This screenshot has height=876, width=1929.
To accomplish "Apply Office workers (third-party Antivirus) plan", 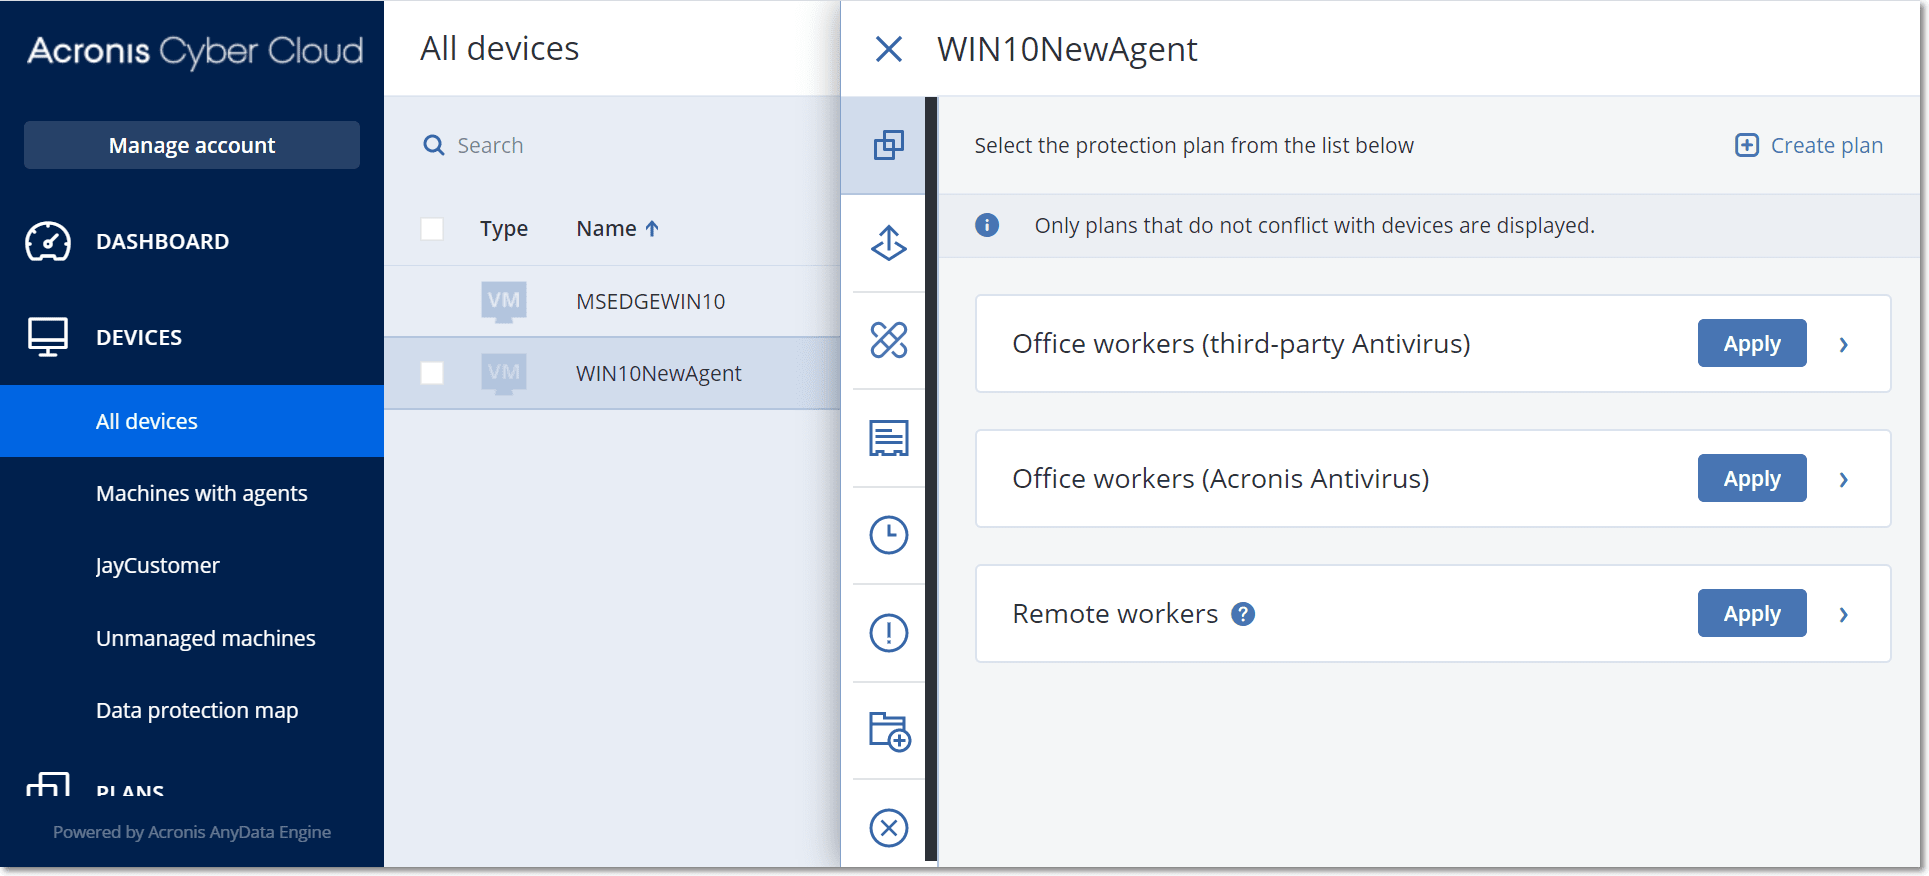I will [1751, 343].
